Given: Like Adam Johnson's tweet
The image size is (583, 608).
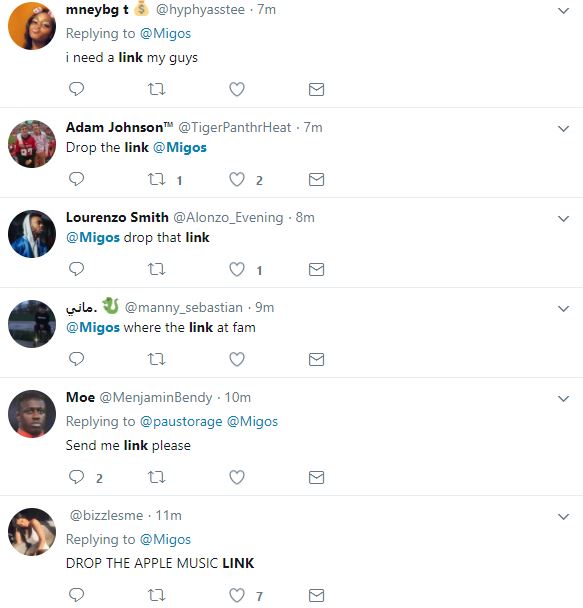Looking at the screenshot, I should click(x=237, y=179).
